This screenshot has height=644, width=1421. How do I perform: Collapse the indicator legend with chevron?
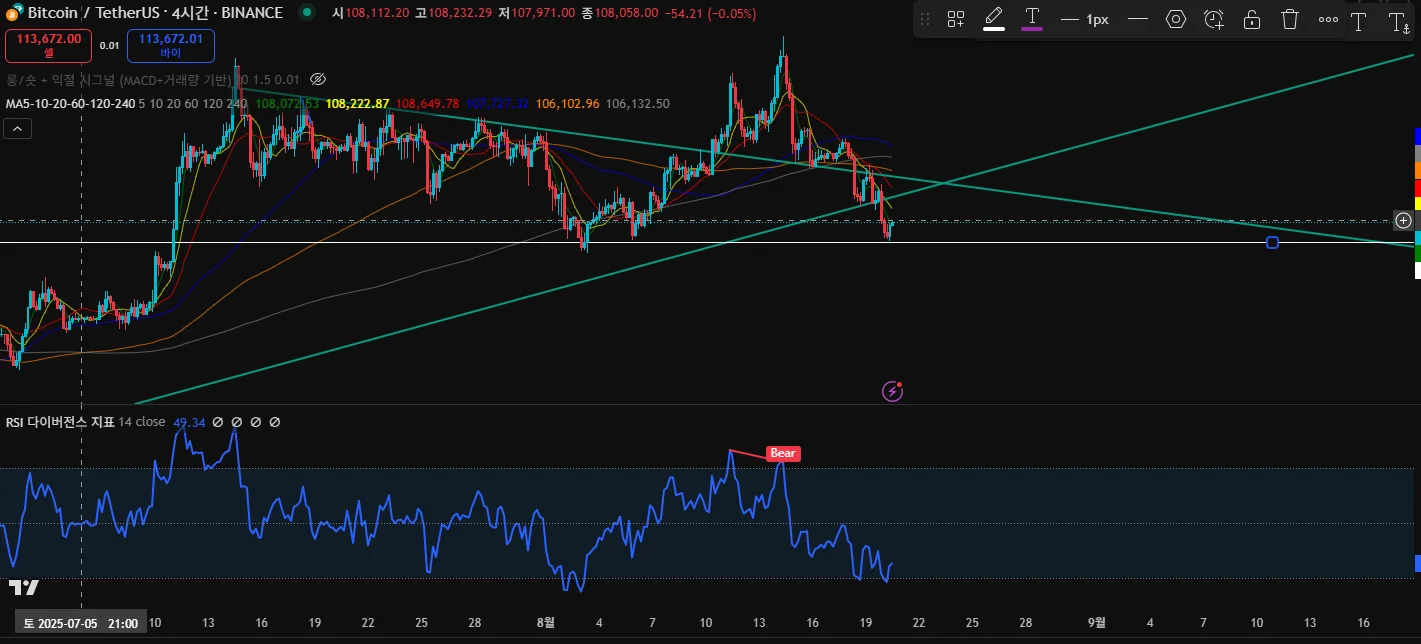[x=17, y=128]
